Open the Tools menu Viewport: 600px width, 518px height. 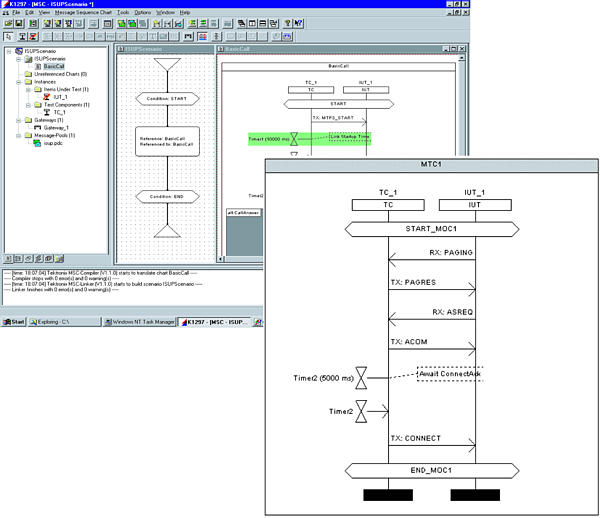coord(122,12)
